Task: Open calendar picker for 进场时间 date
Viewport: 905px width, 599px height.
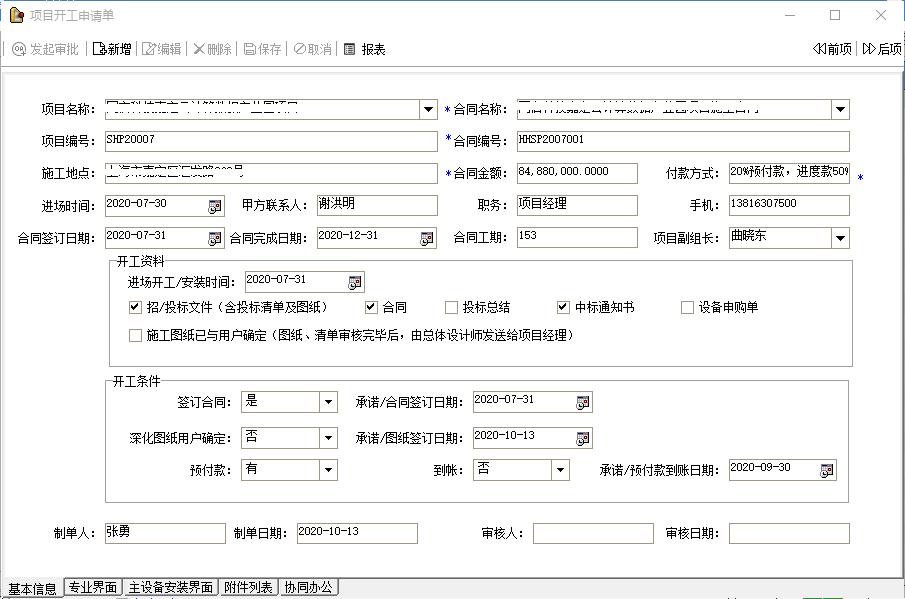Action: tap(215, 206)
